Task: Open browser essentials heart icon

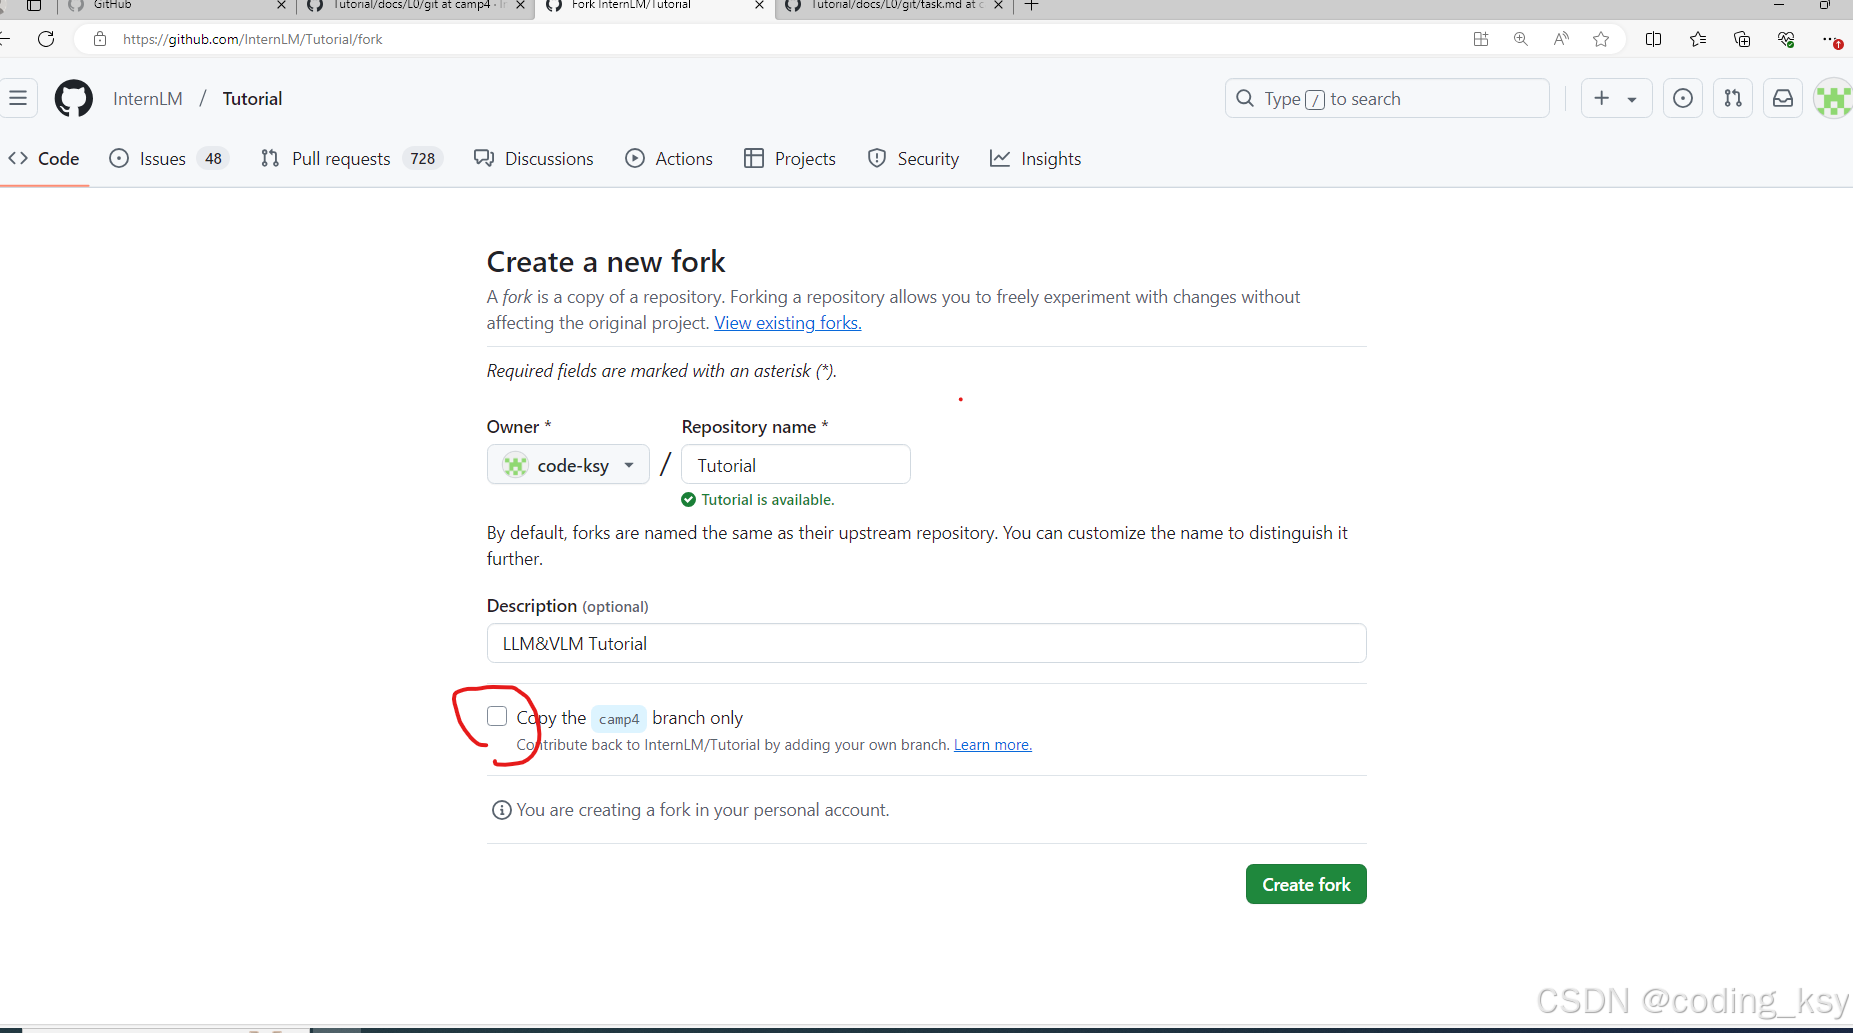Action: (x=1786, y=39)
